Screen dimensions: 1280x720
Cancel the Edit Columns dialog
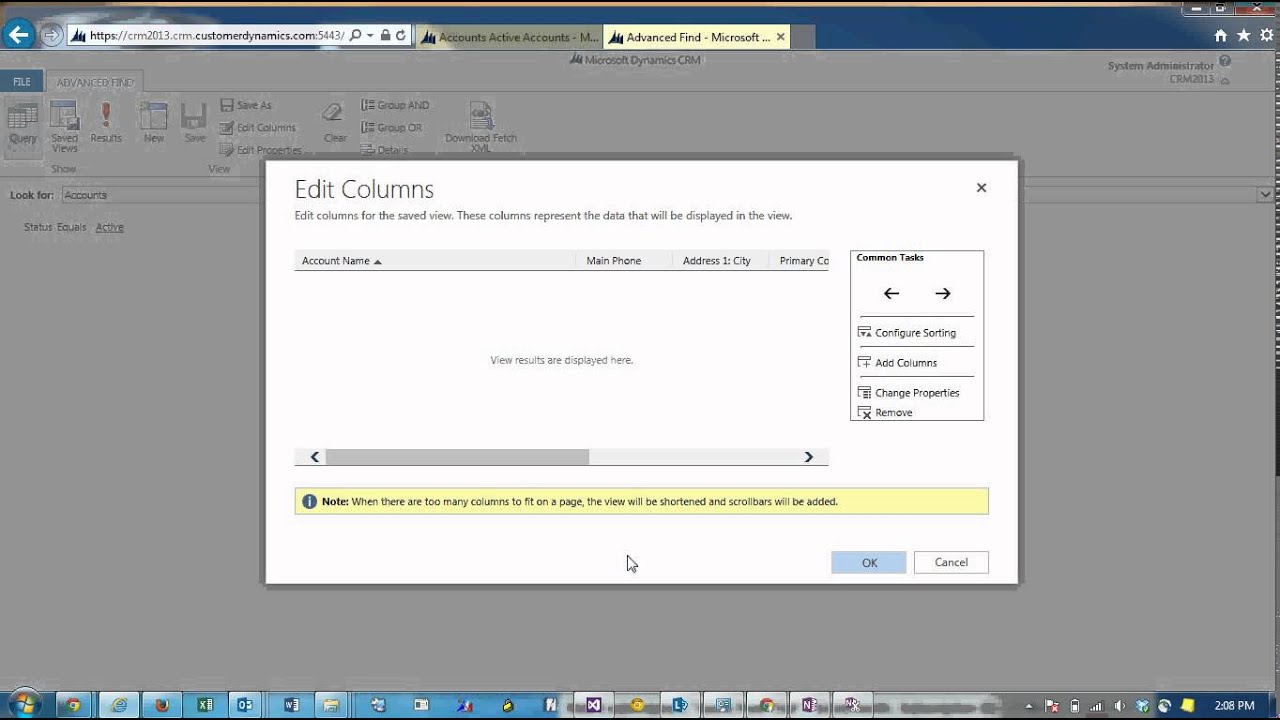[x=951, y=562]
